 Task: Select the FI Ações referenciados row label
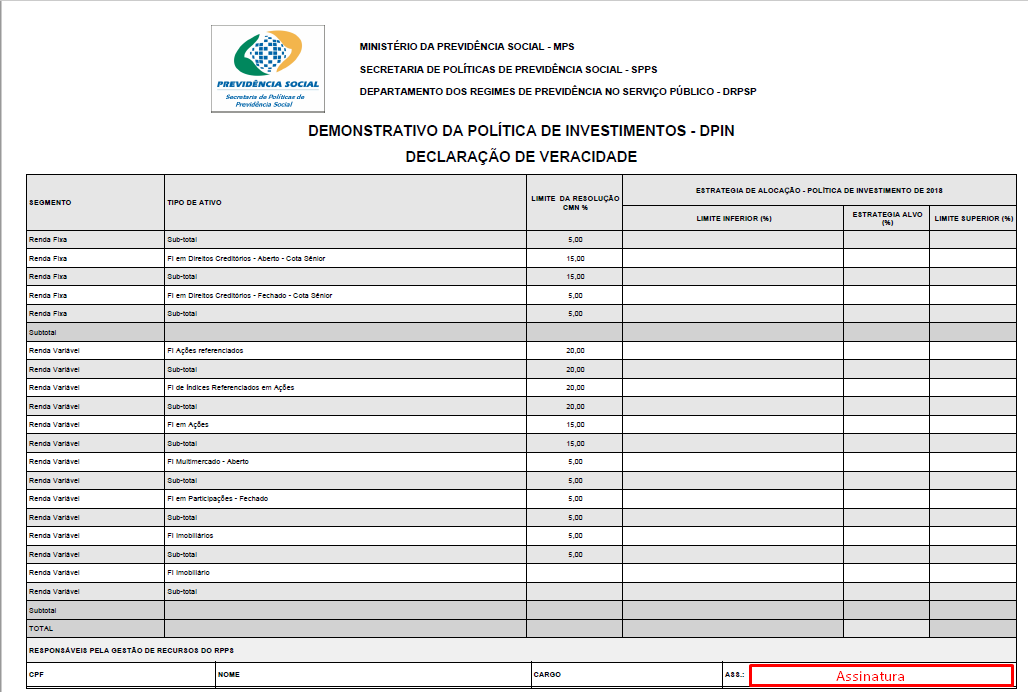click(205, 351)
